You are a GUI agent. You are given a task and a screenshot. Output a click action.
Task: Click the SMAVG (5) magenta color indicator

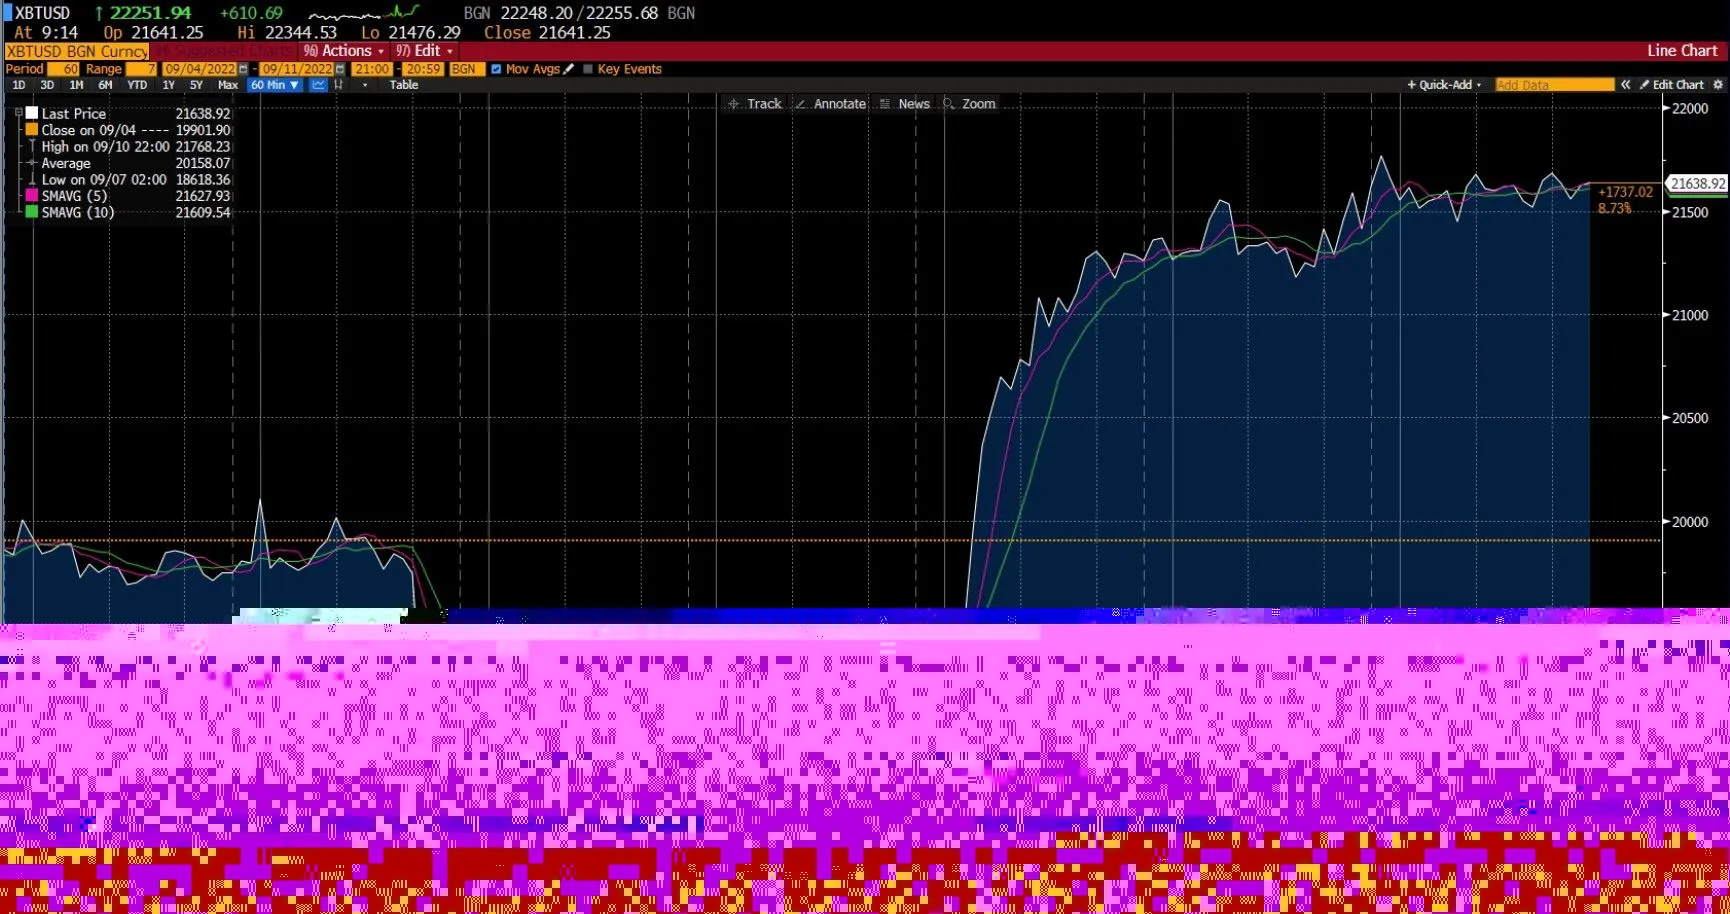click(29, 196)
